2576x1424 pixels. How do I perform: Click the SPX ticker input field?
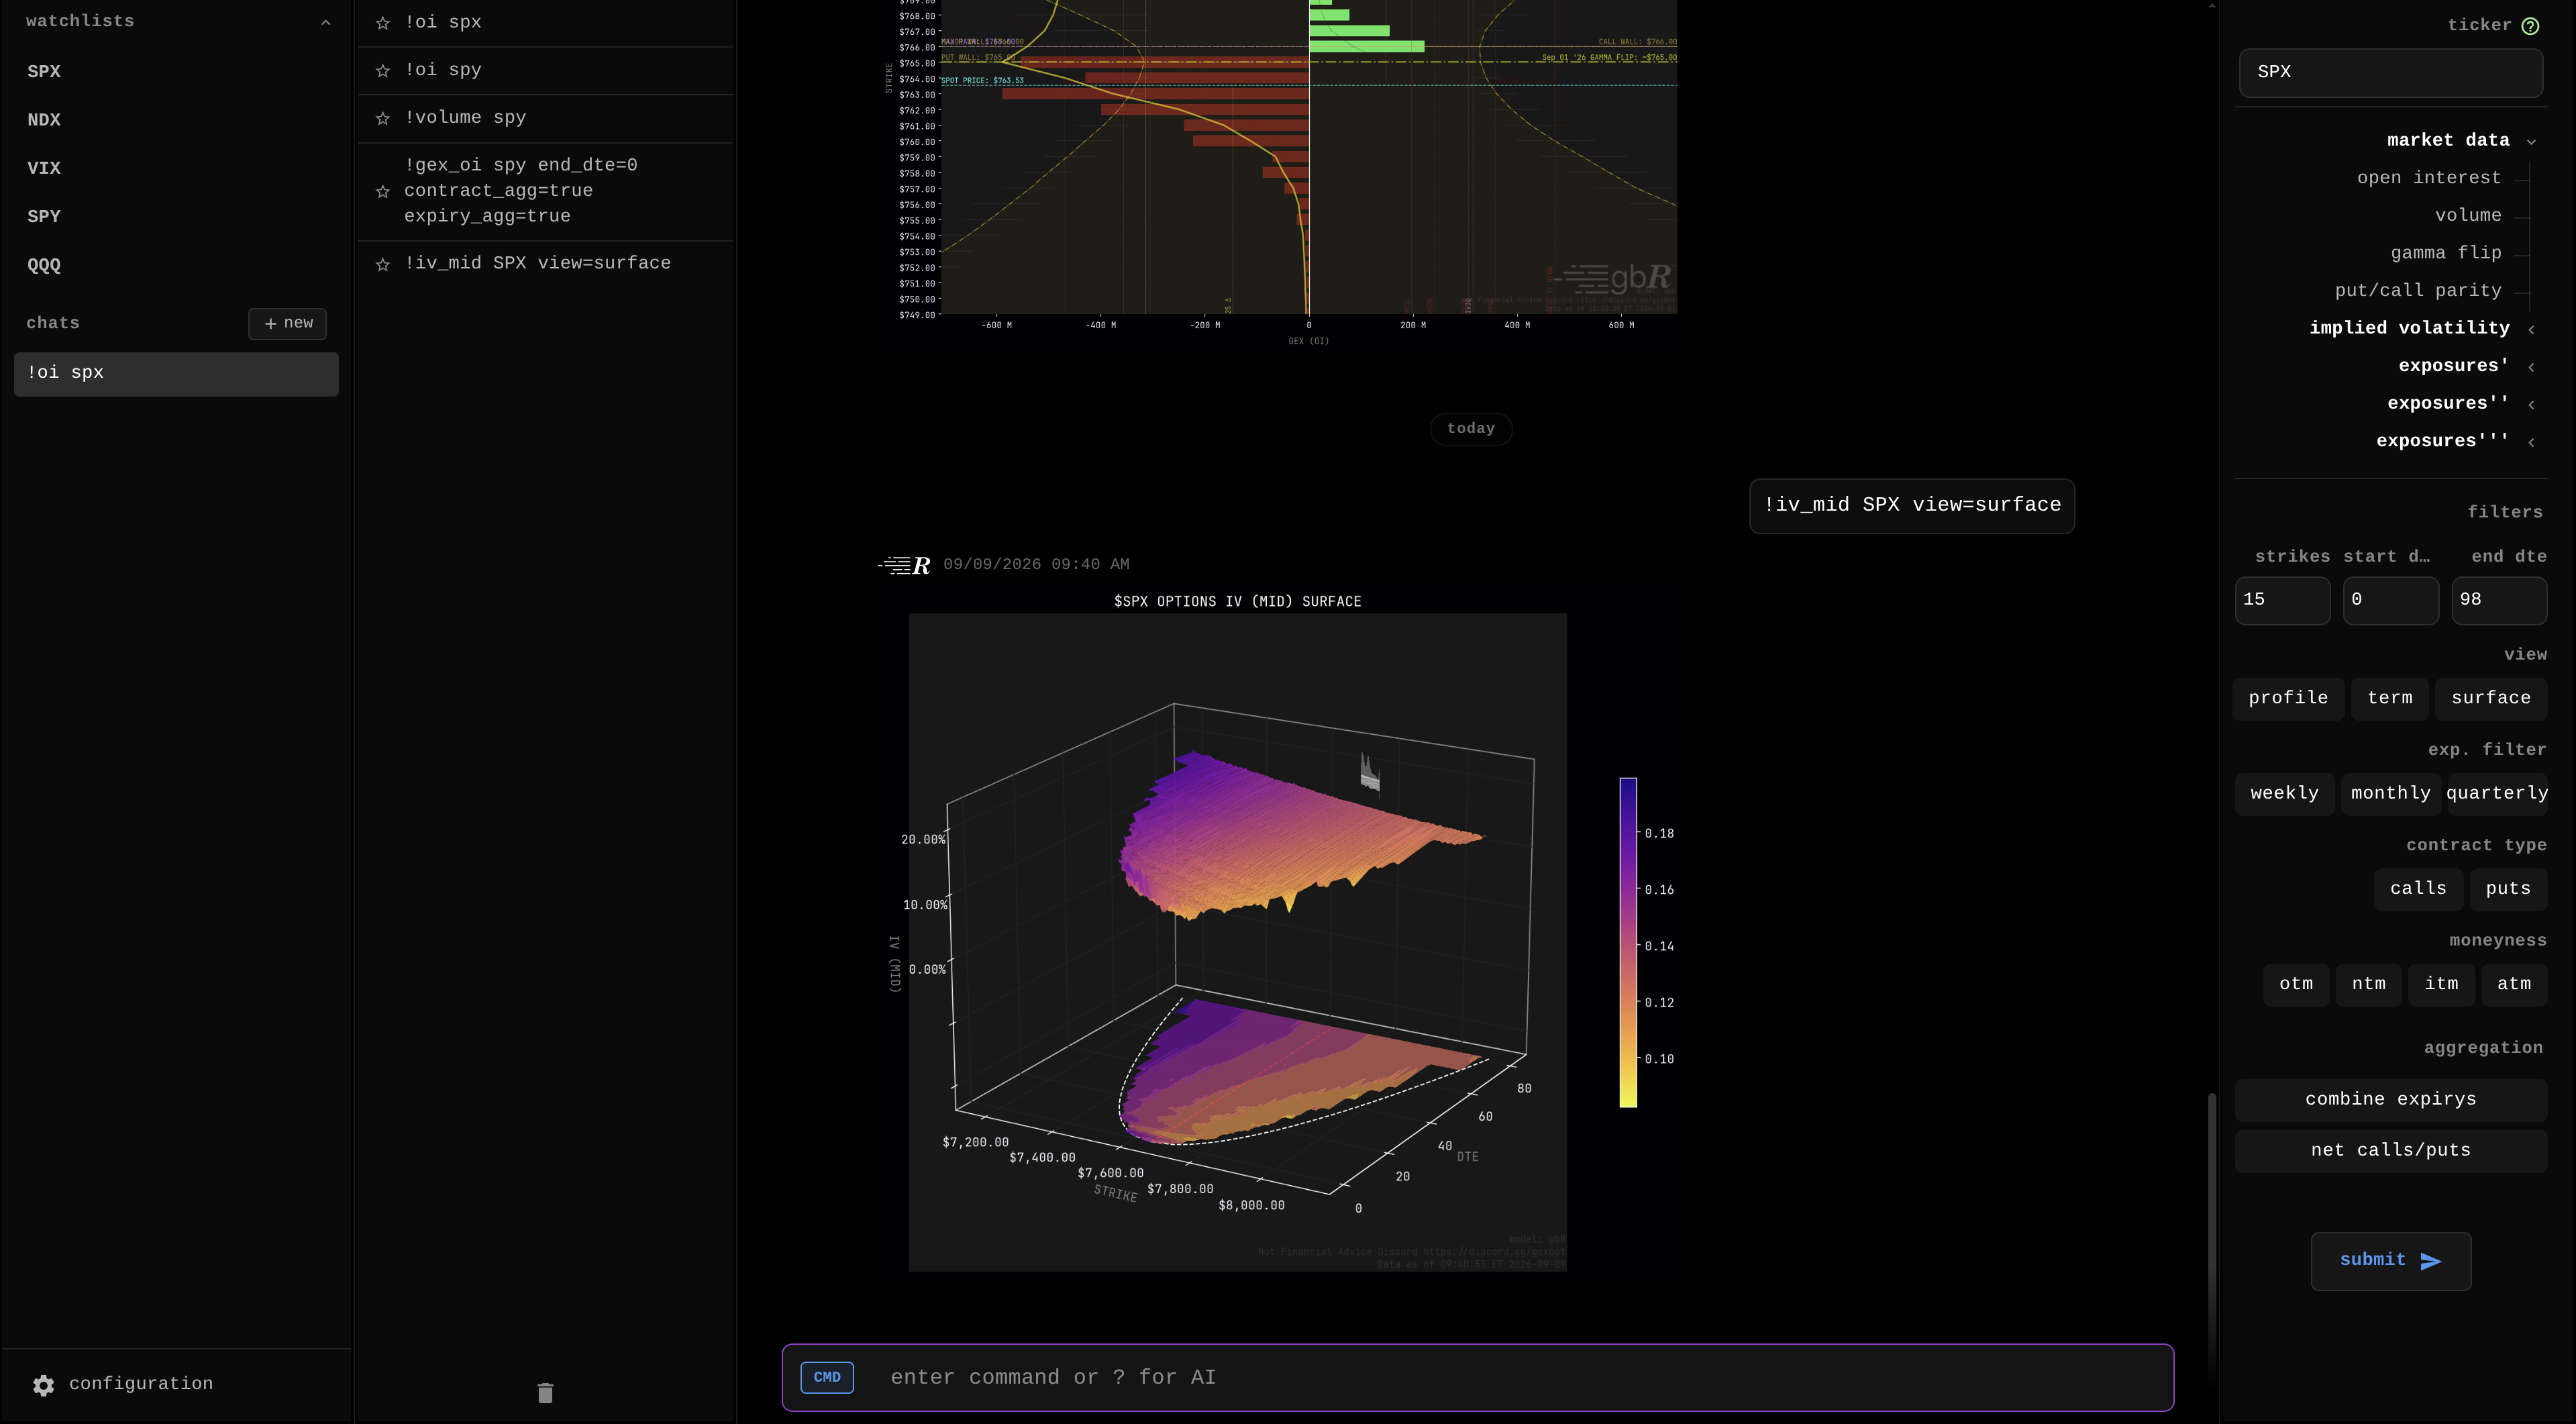2390,72
